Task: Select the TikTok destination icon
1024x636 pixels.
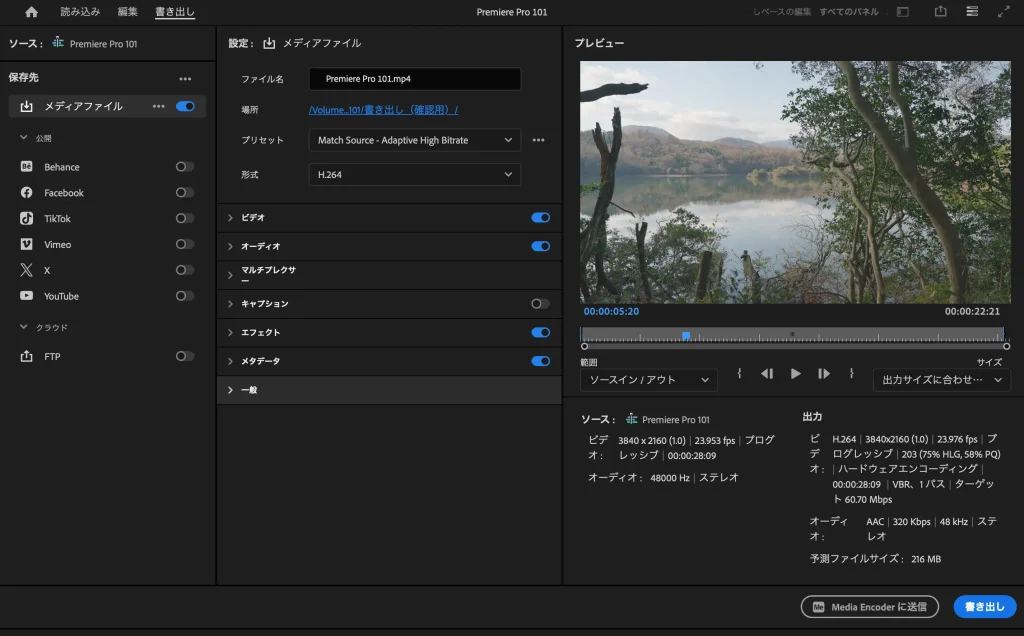Action: tap(30, 218)
